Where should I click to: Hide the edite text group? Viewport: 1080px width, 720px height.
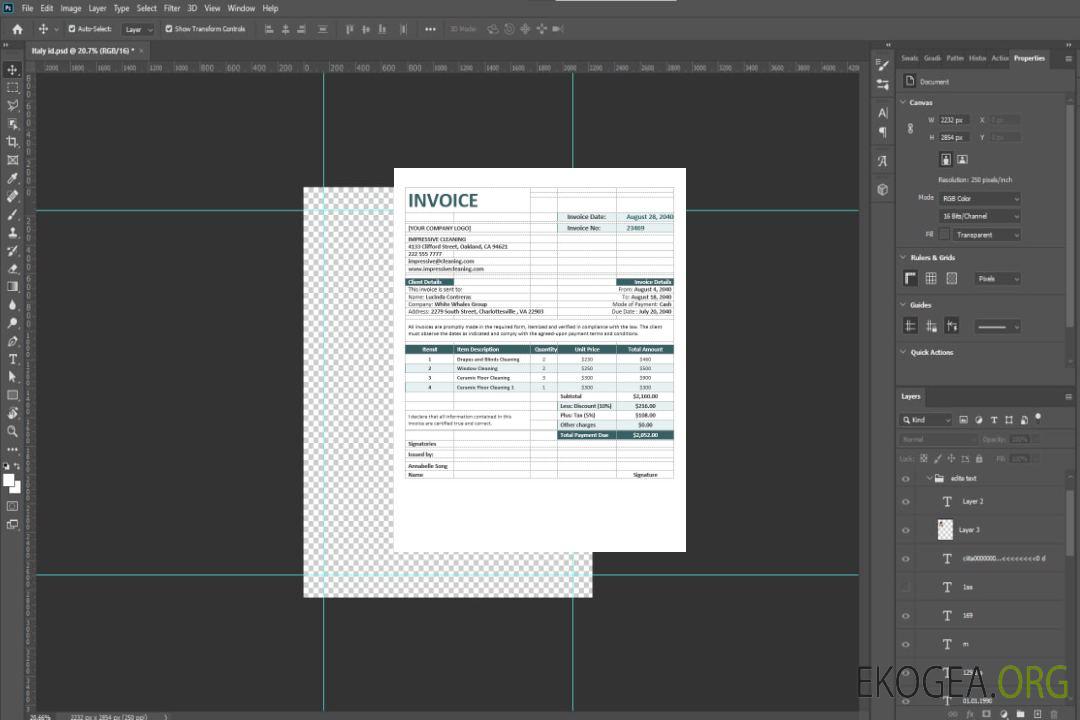coord(906,479)
